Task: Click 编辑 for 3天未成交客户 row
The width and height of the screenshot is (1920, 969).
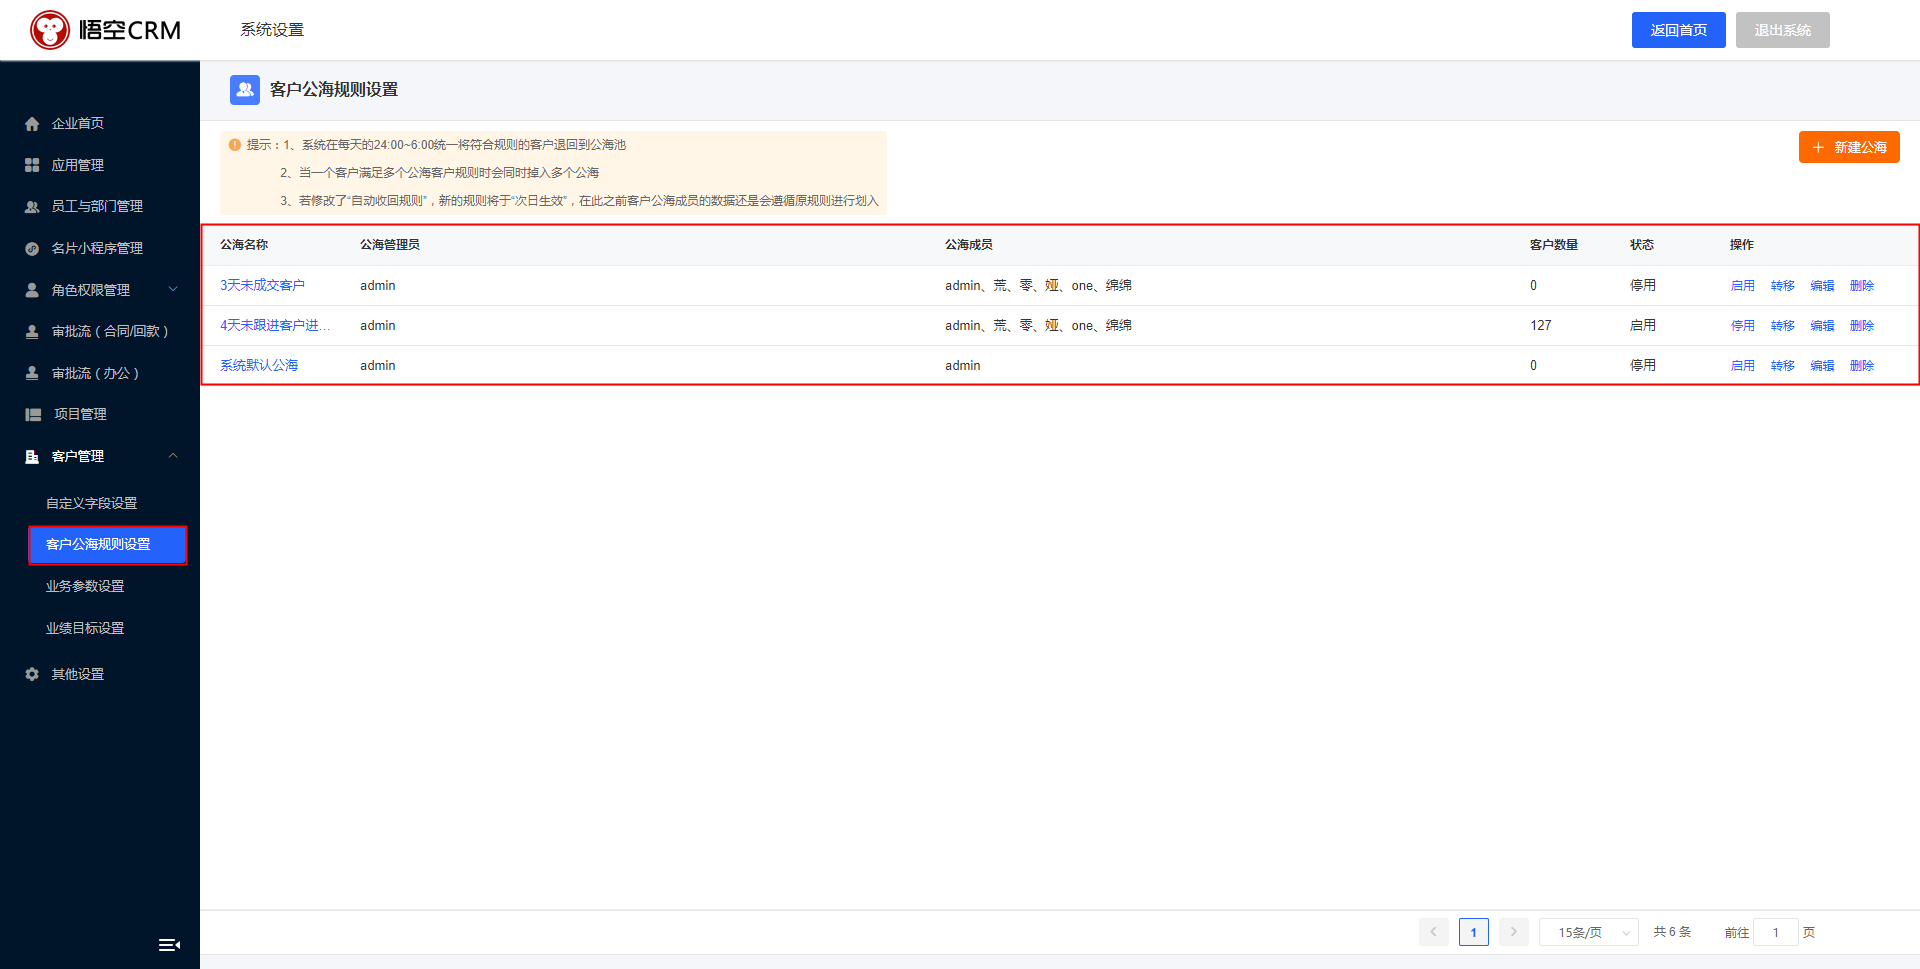Action: coord(1822,286)
